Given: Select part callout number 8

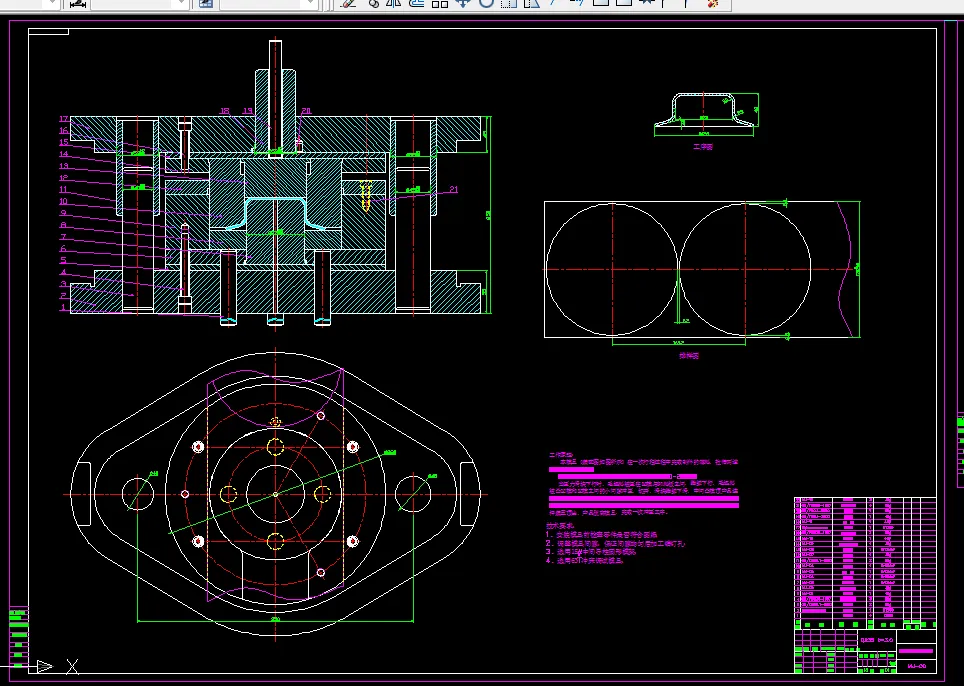Looking at the screenshot, I should pyautogui.click(x=63, y=226).
